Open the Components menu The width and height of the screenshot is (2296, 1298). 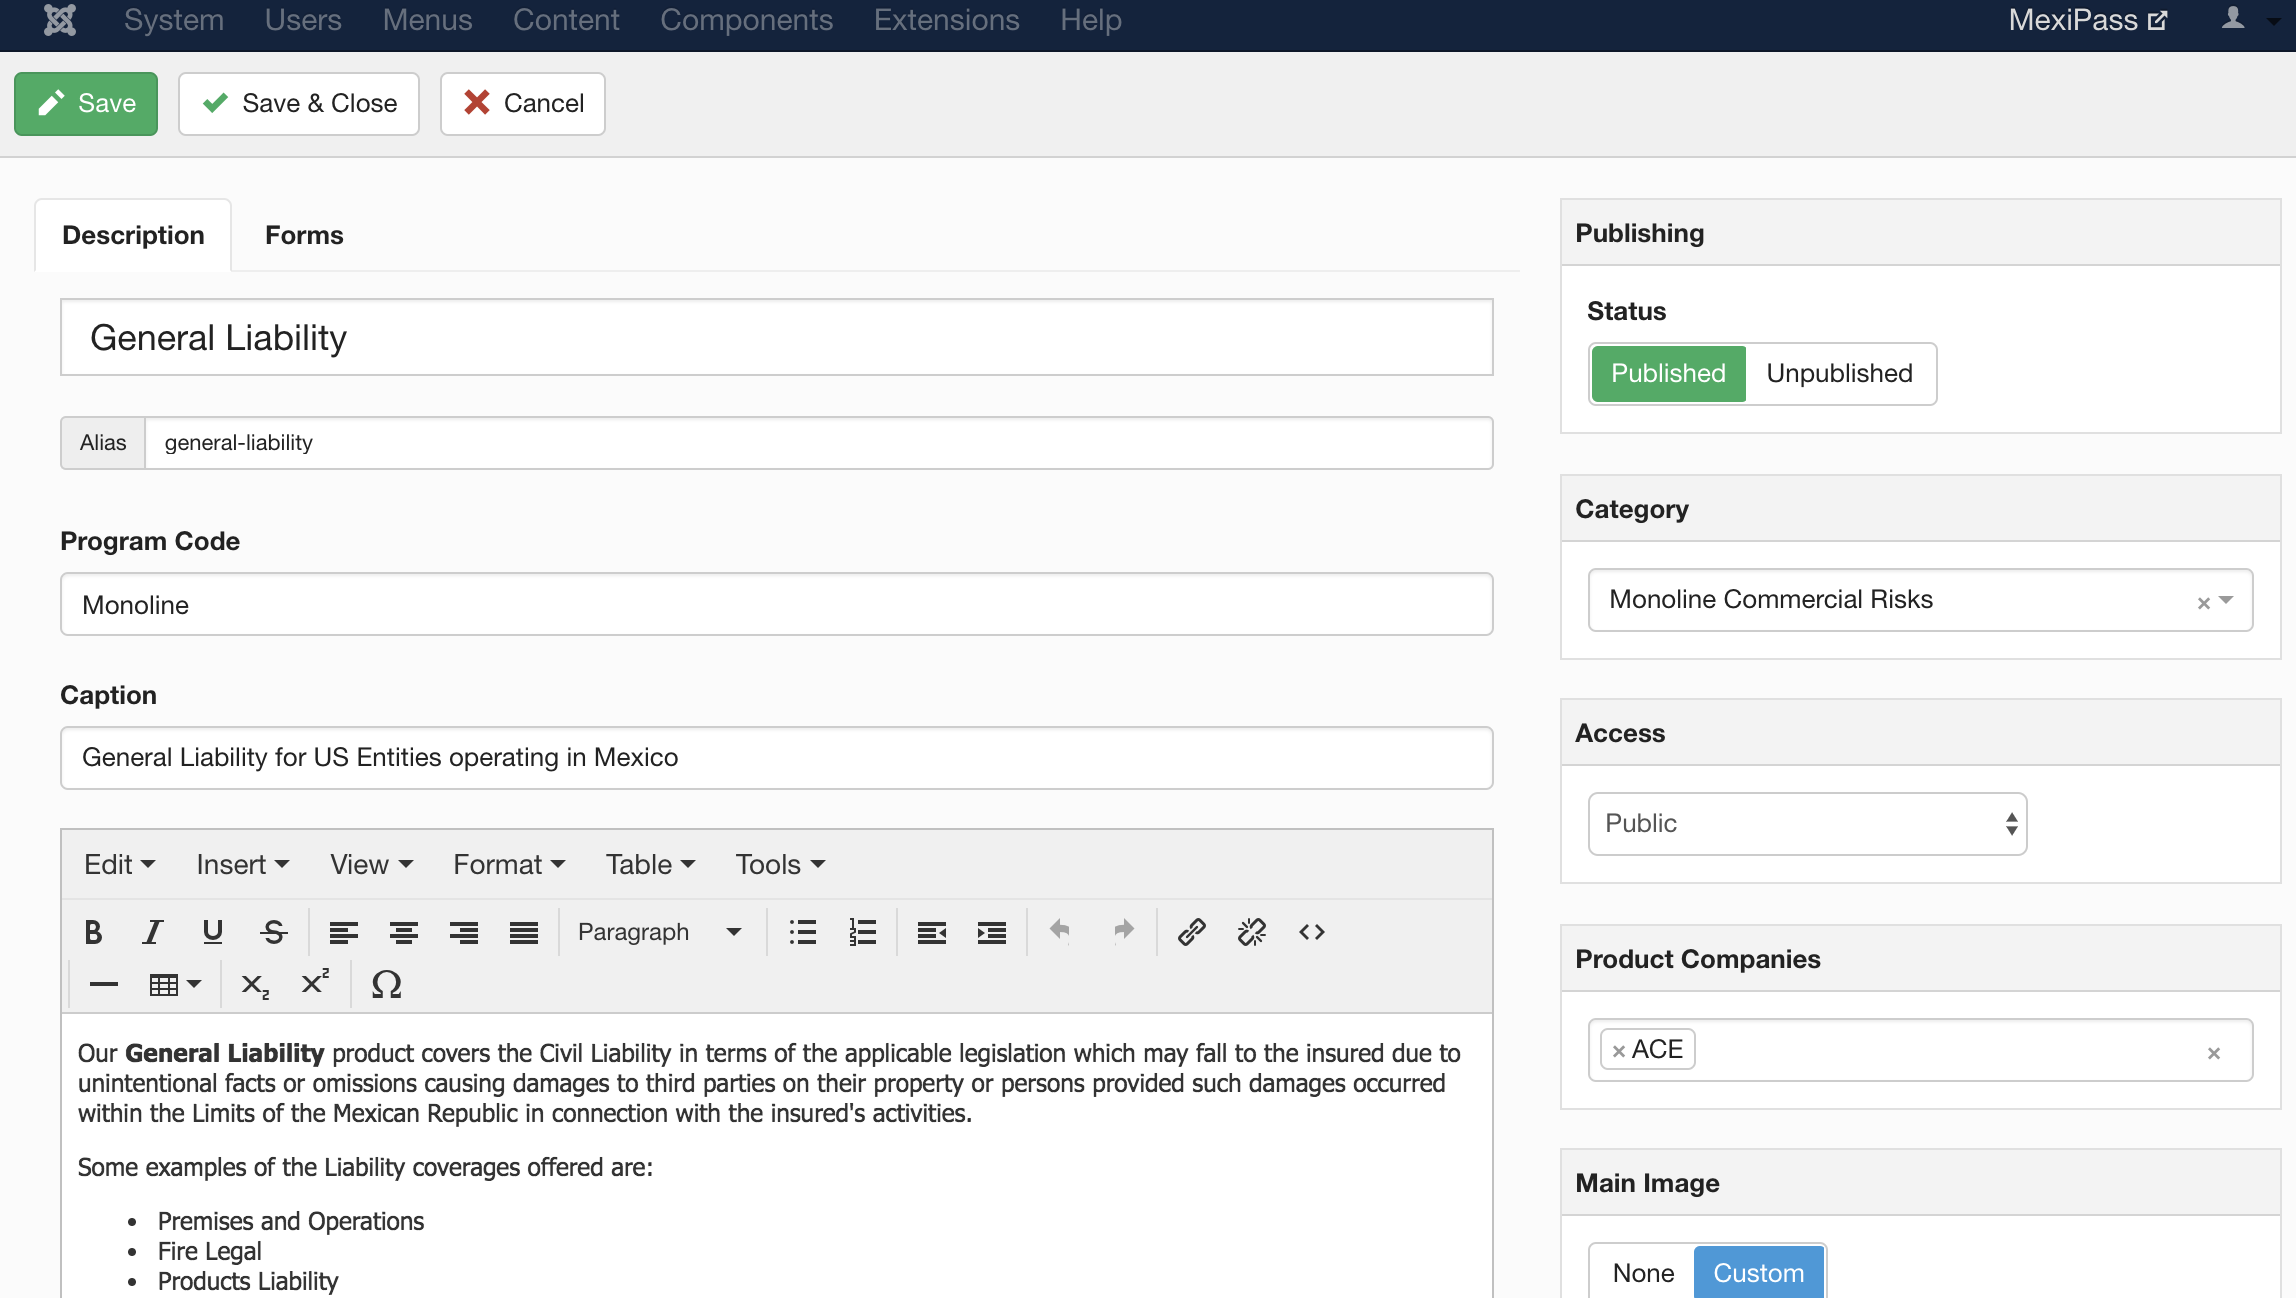pos(746,20)
